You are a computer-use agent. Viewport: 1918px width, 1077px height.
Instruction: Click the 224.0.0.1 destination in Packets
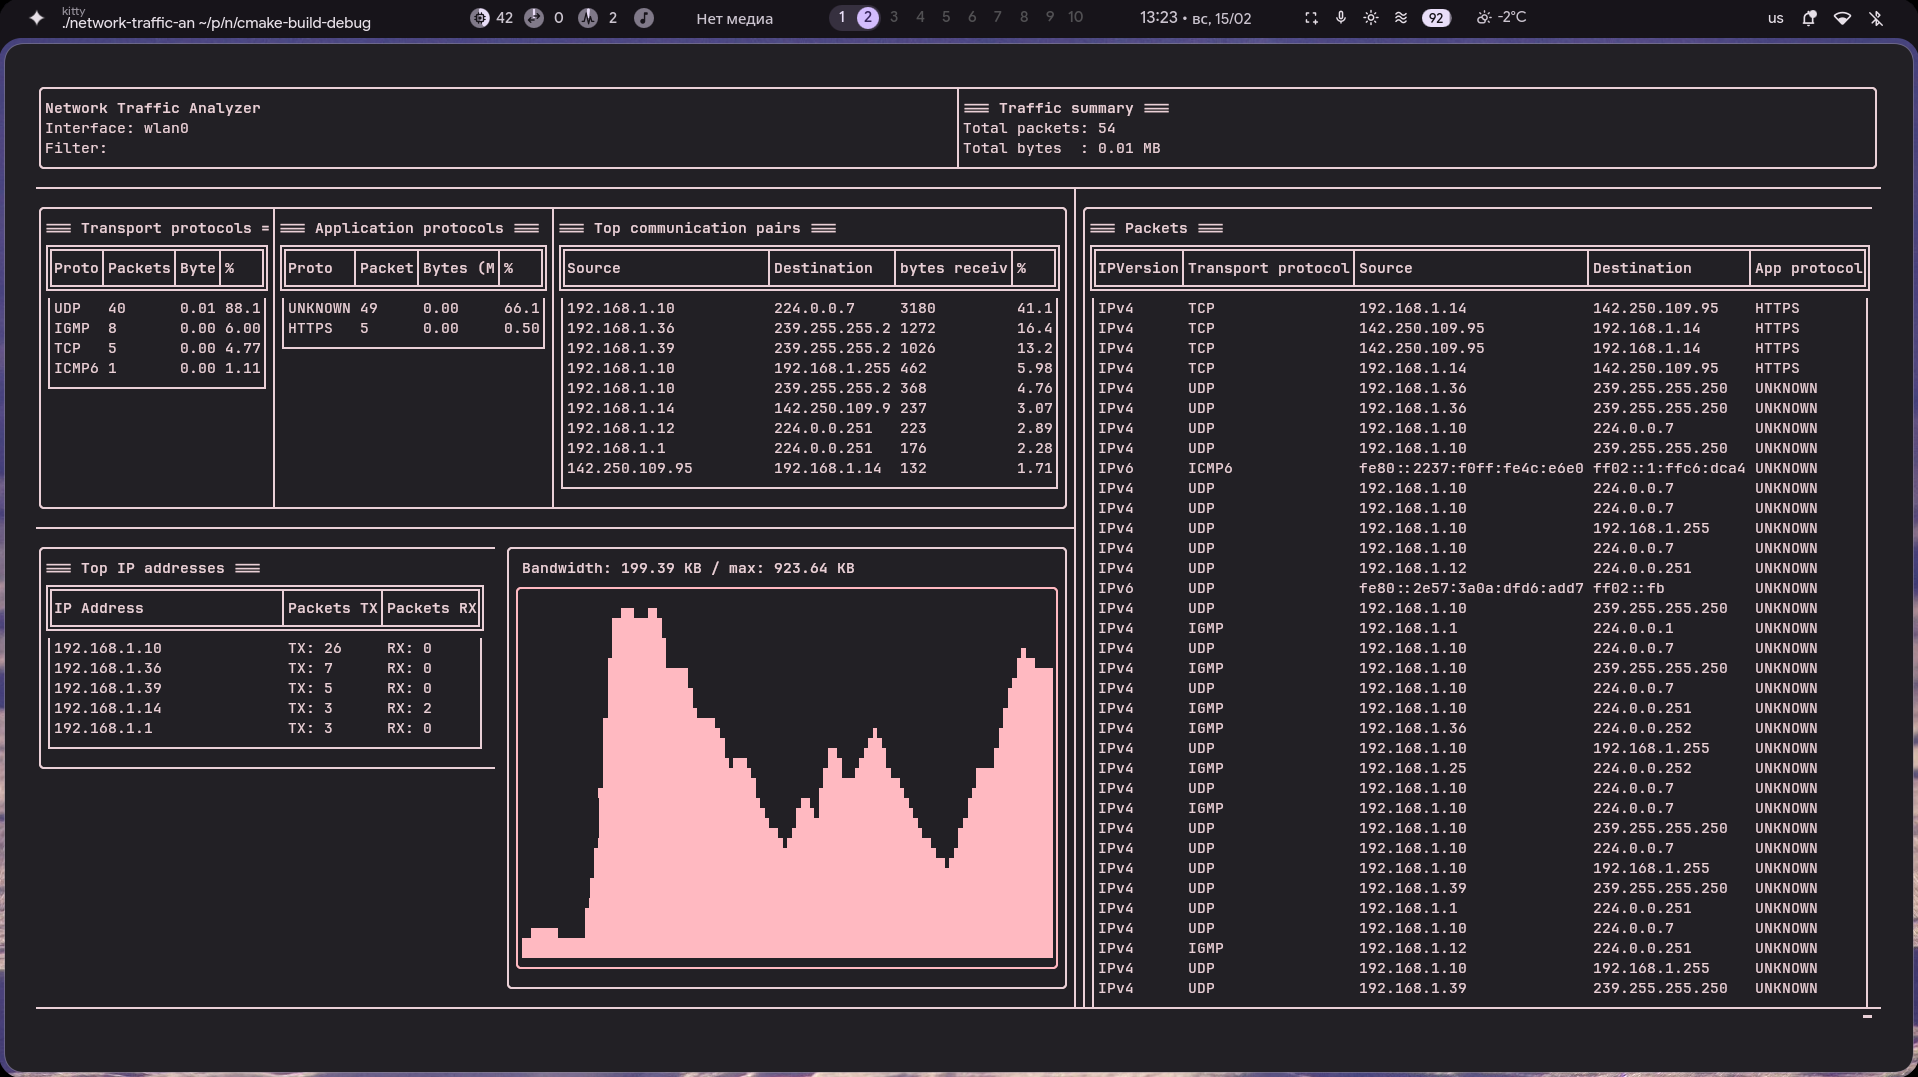click(x=1633, y=628)
